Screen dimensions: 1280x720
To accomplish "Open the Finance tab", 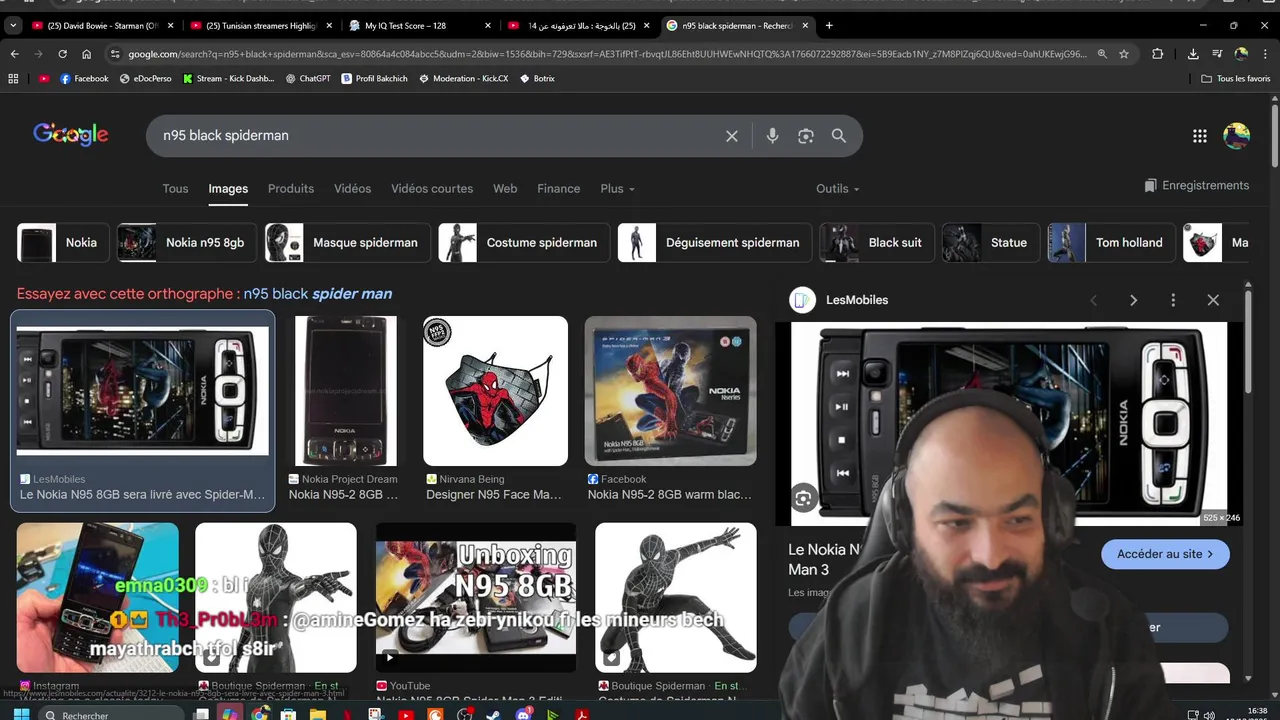I will pyautogui.click(x=558, y=188).
